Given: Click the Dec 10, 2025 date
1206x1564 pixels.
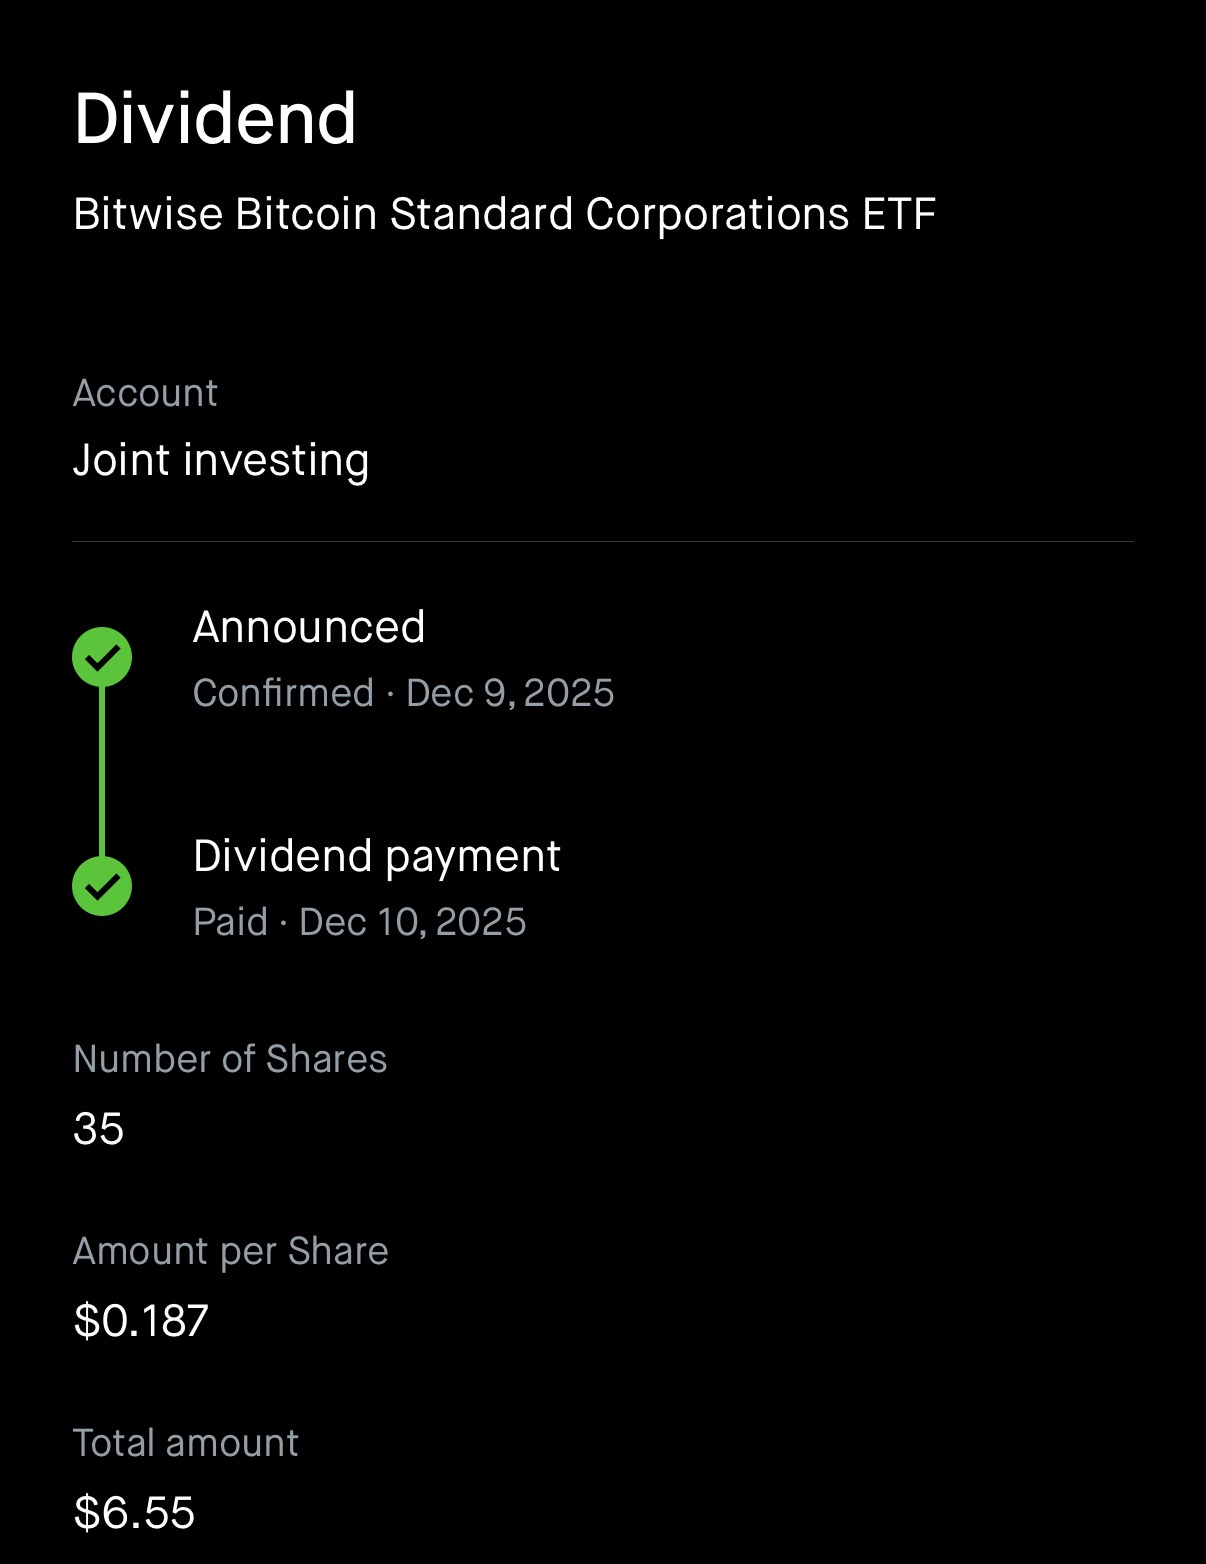Looking at the screenshot, I should click(412, 922).
